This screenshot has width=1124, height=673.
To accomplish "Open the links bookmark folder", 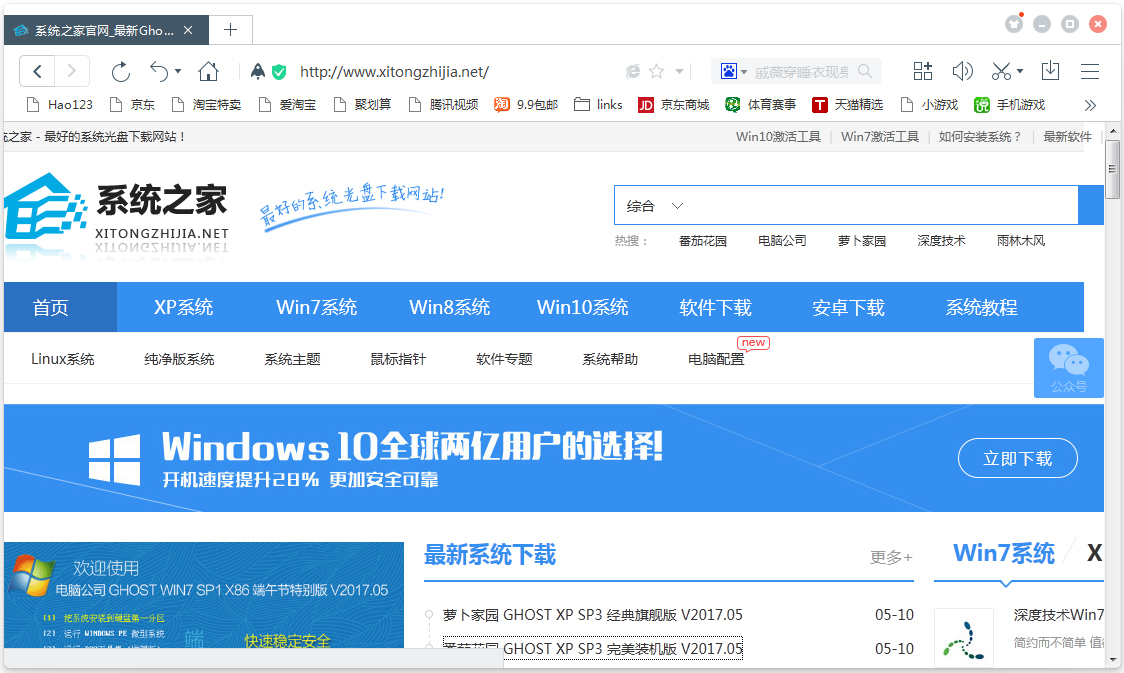I will pyautogui.click(x=598, y=105).
